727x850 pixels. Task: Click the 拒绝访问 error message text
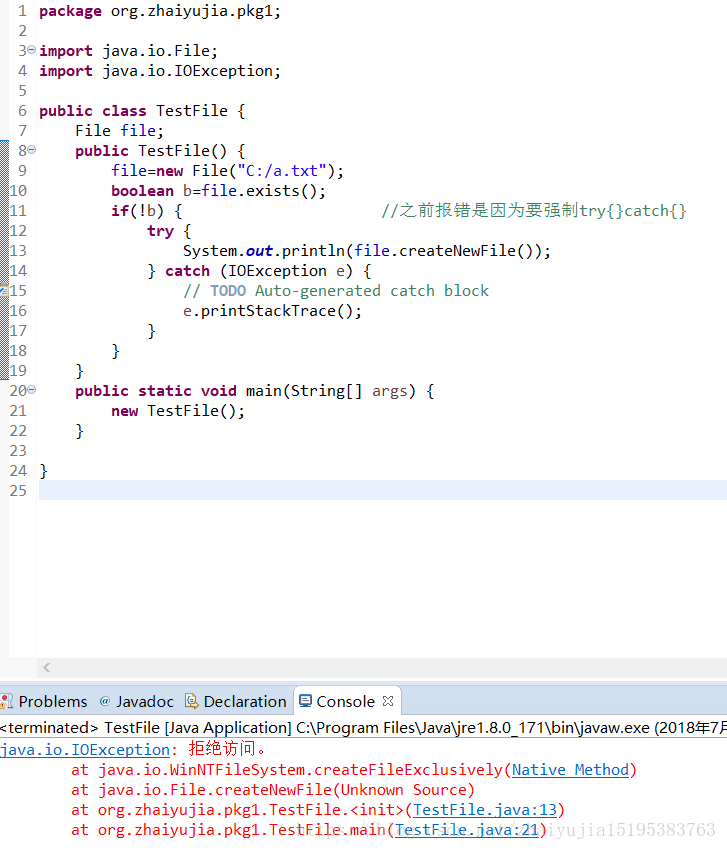pyautogui.click(x=228, y=749)
